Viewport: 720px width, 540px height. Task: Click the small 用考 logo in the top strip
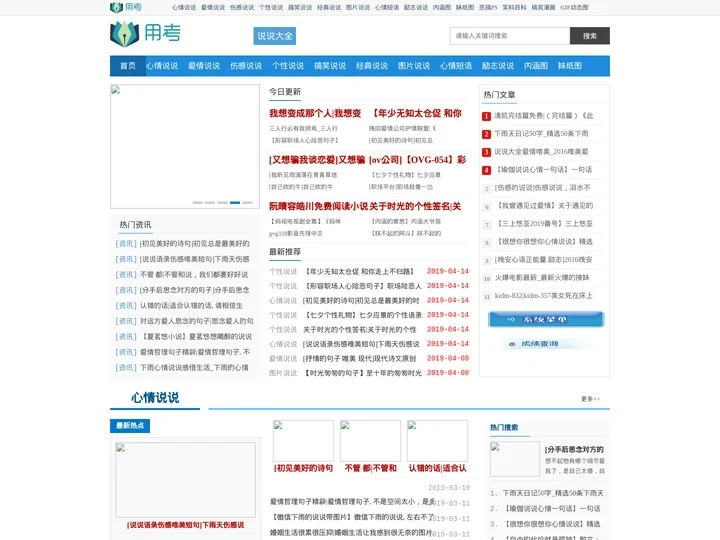[x=126, y=7]
